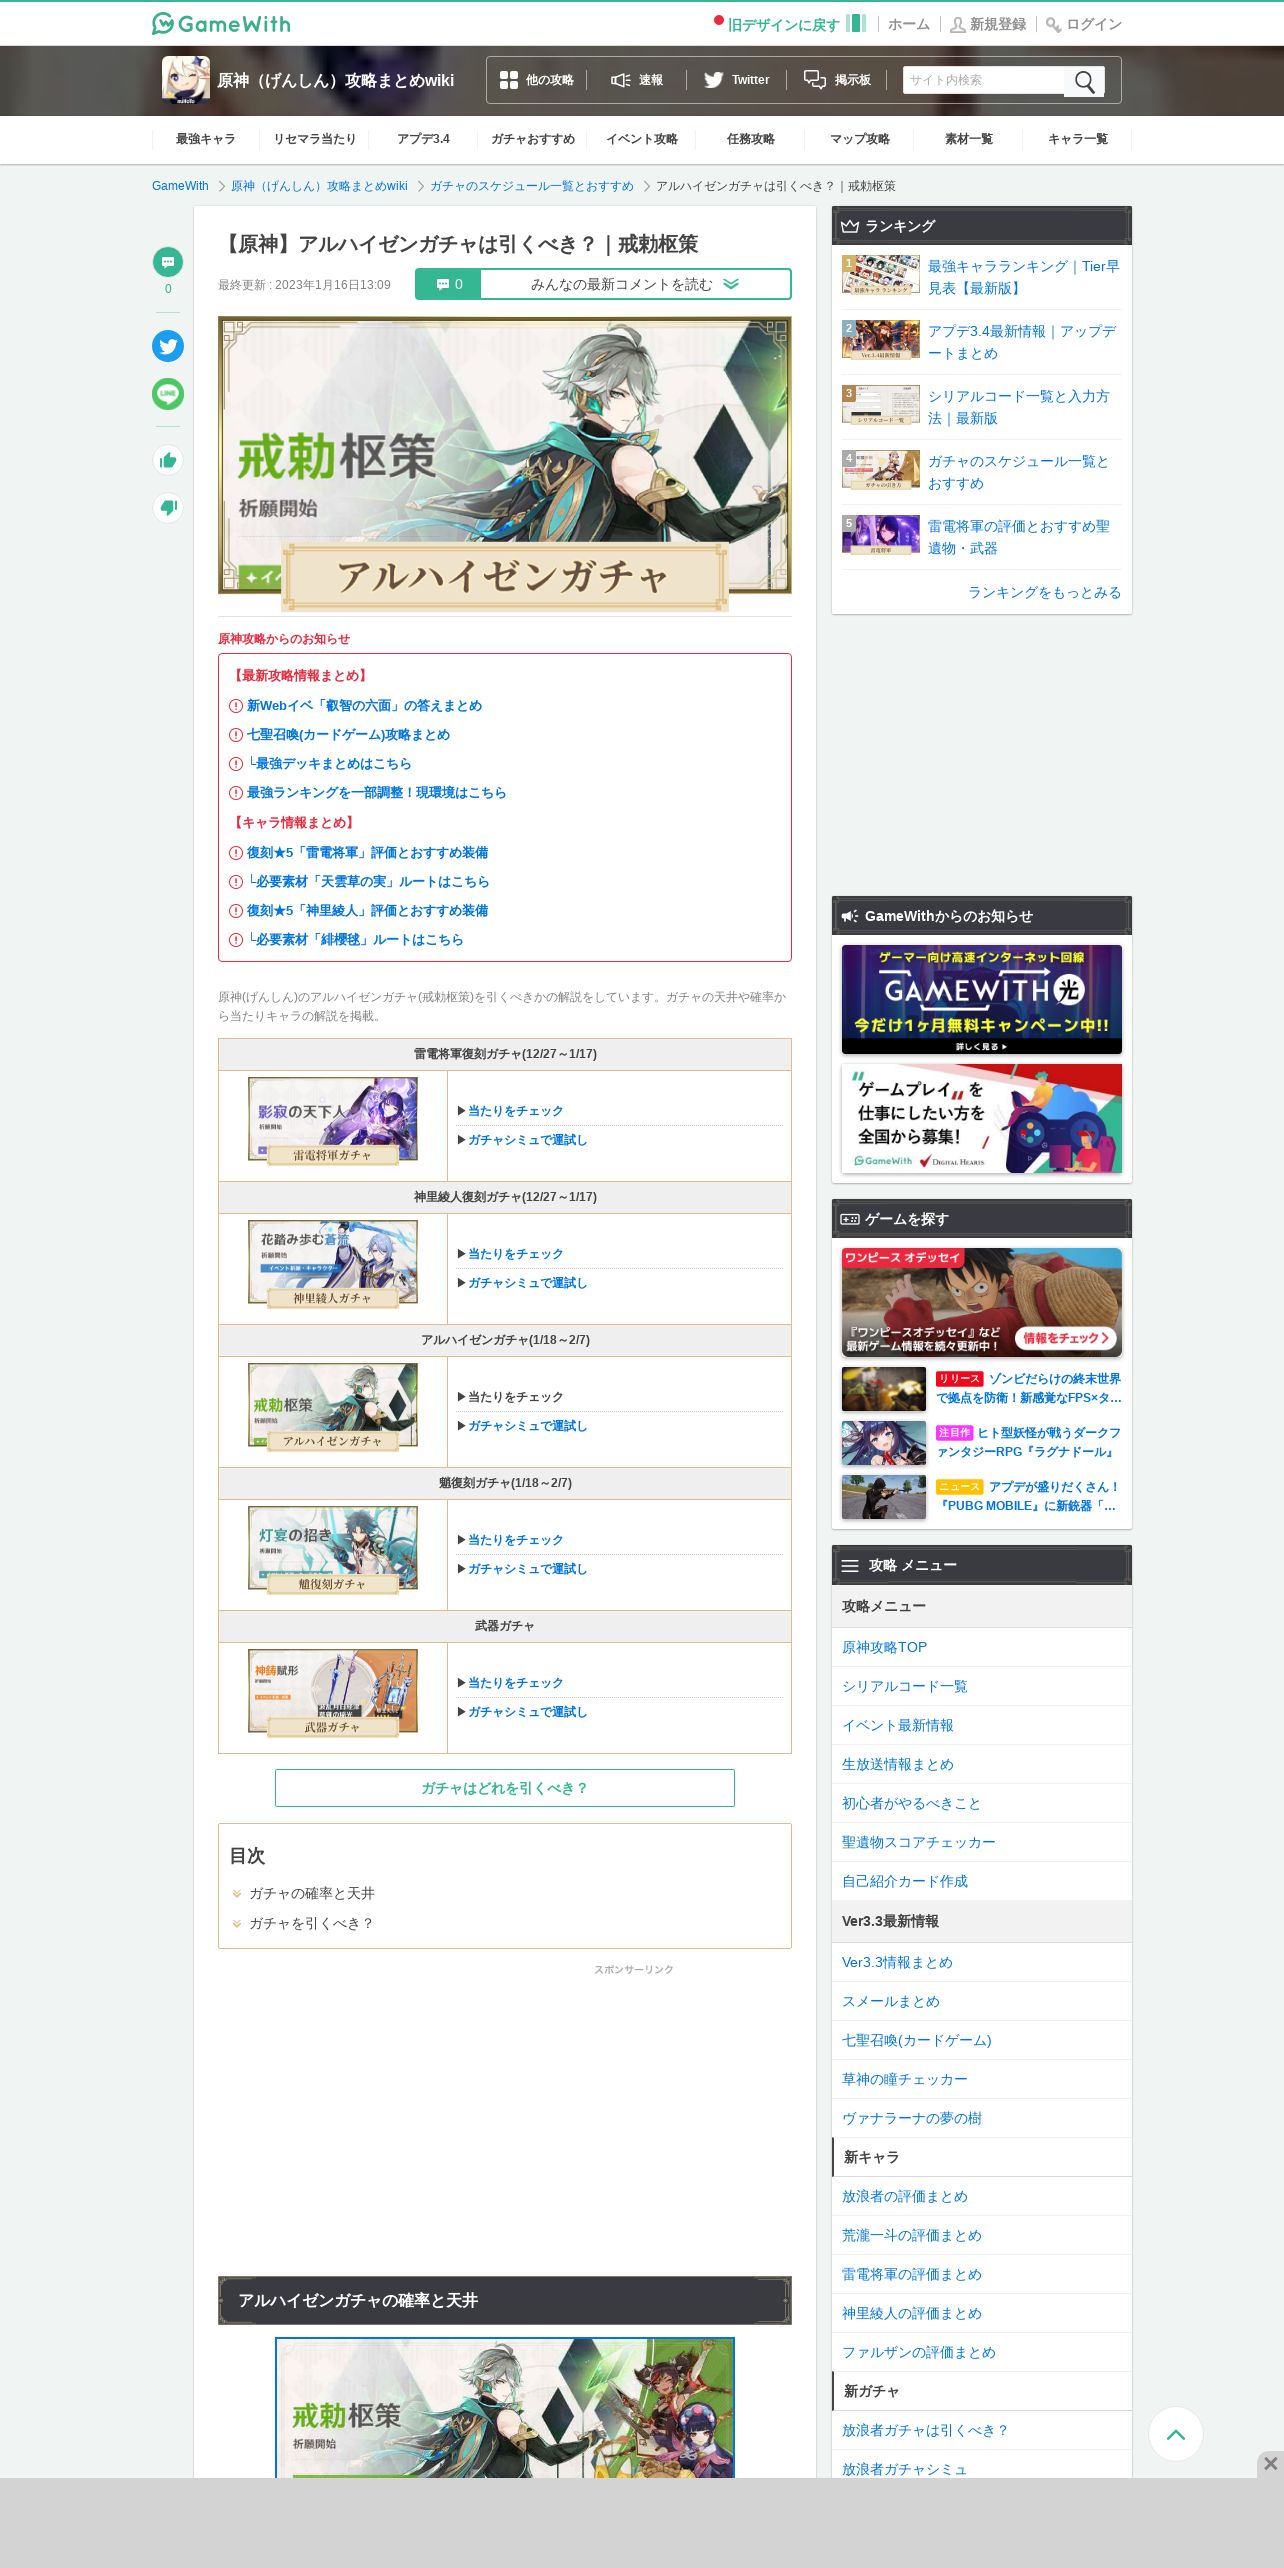Open PUBG MOBILE news article link
The height and width of the screenshot is (2568, 1284).
click(x=1028, y=1496)
